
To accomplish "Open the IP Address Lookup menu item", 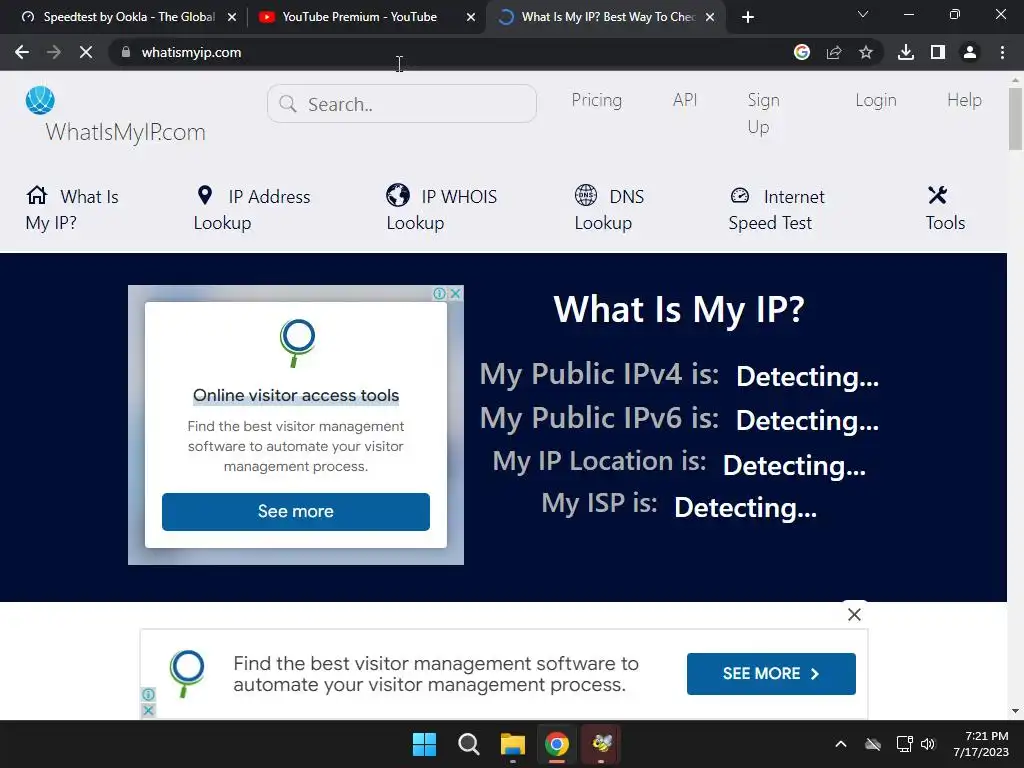I will pyautogui.click(x=252, y=209).
